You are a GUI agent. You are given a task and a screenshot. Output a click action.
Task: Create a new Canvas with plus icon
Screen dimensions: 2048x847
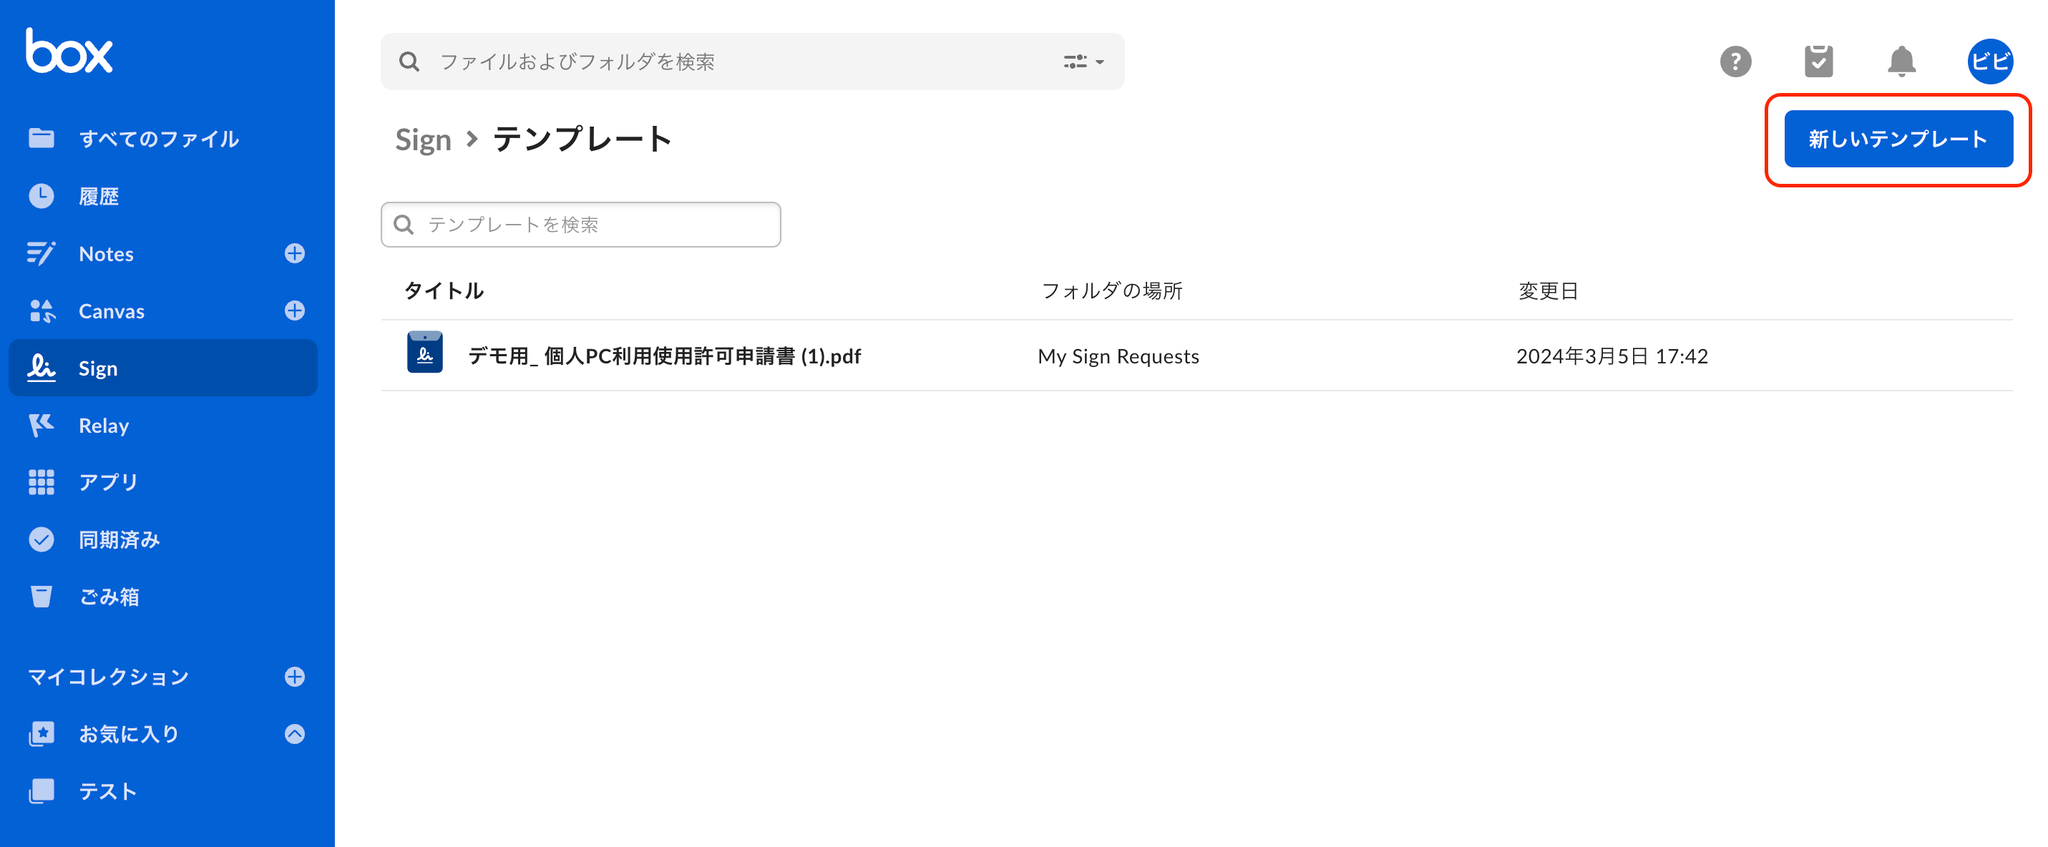[294, 311]
